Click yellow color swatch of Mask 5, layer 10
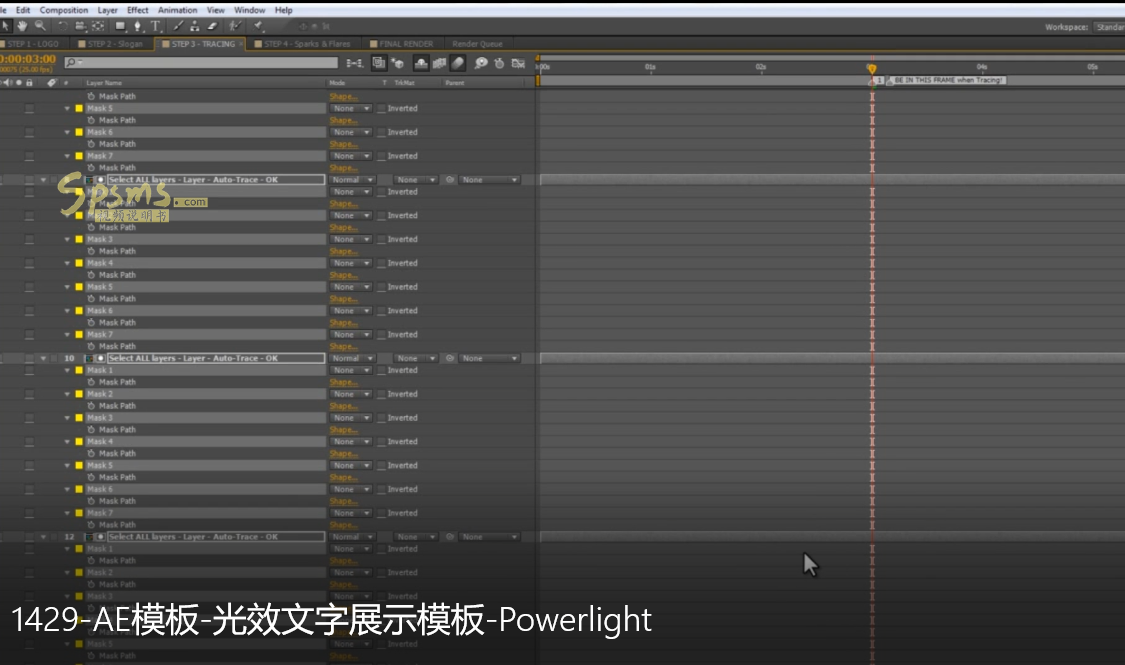 [x=79, y=466]
